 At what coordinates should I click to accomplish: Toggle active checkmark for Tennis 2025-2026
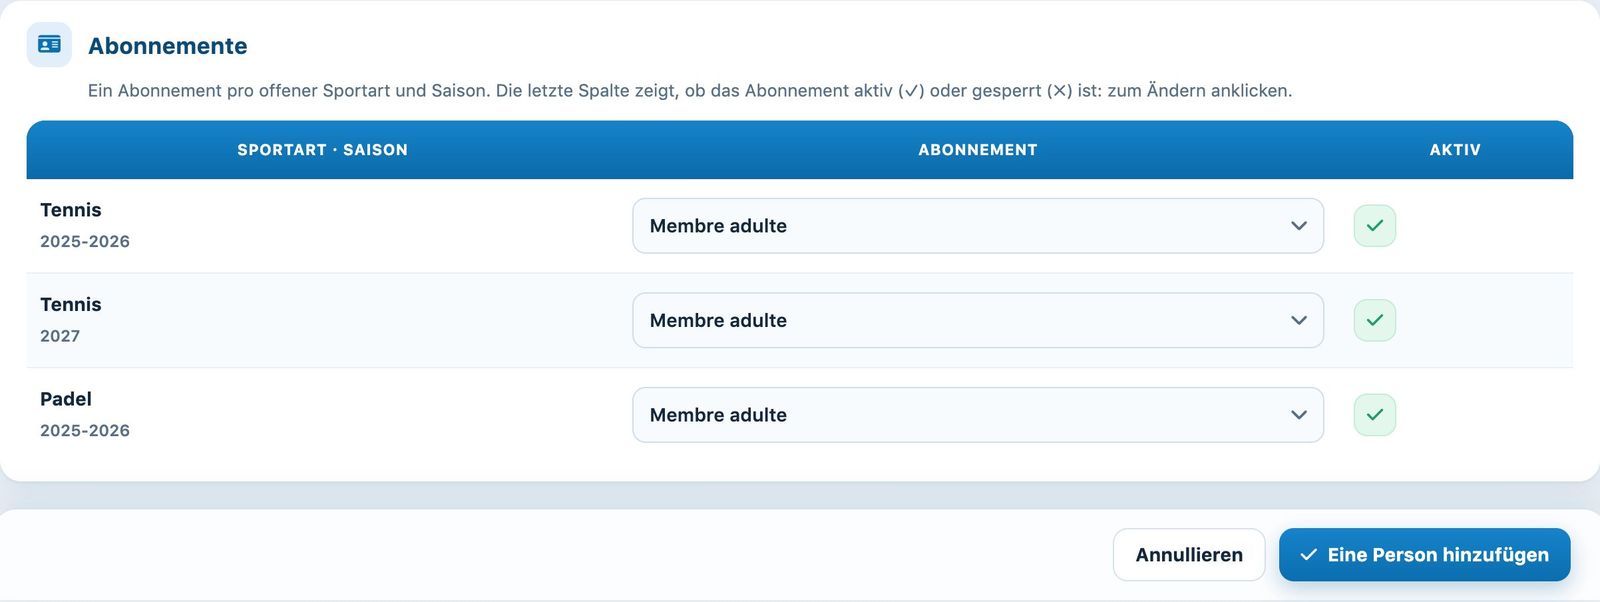[x=1374, y=226]
